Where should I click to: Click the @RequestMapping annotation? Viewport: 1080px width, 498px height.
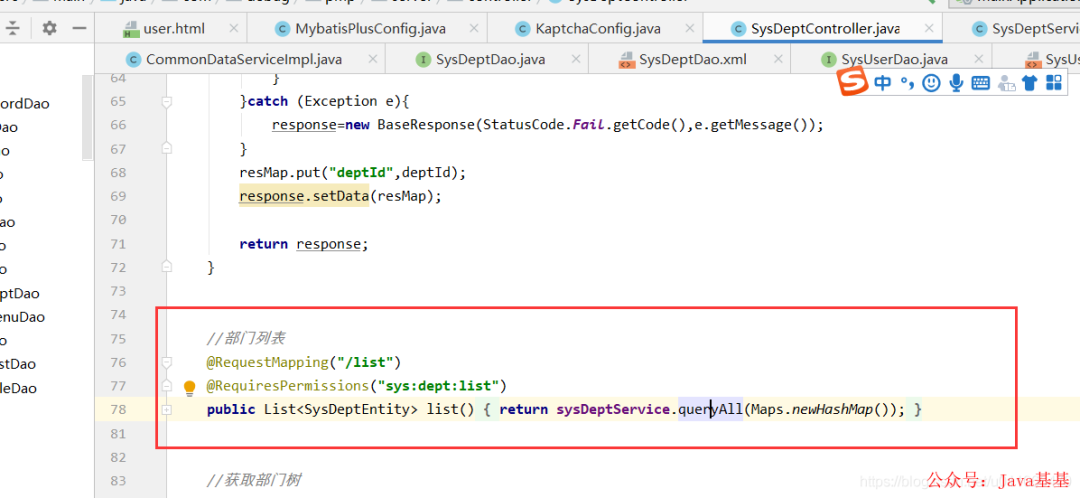(269, 362)
